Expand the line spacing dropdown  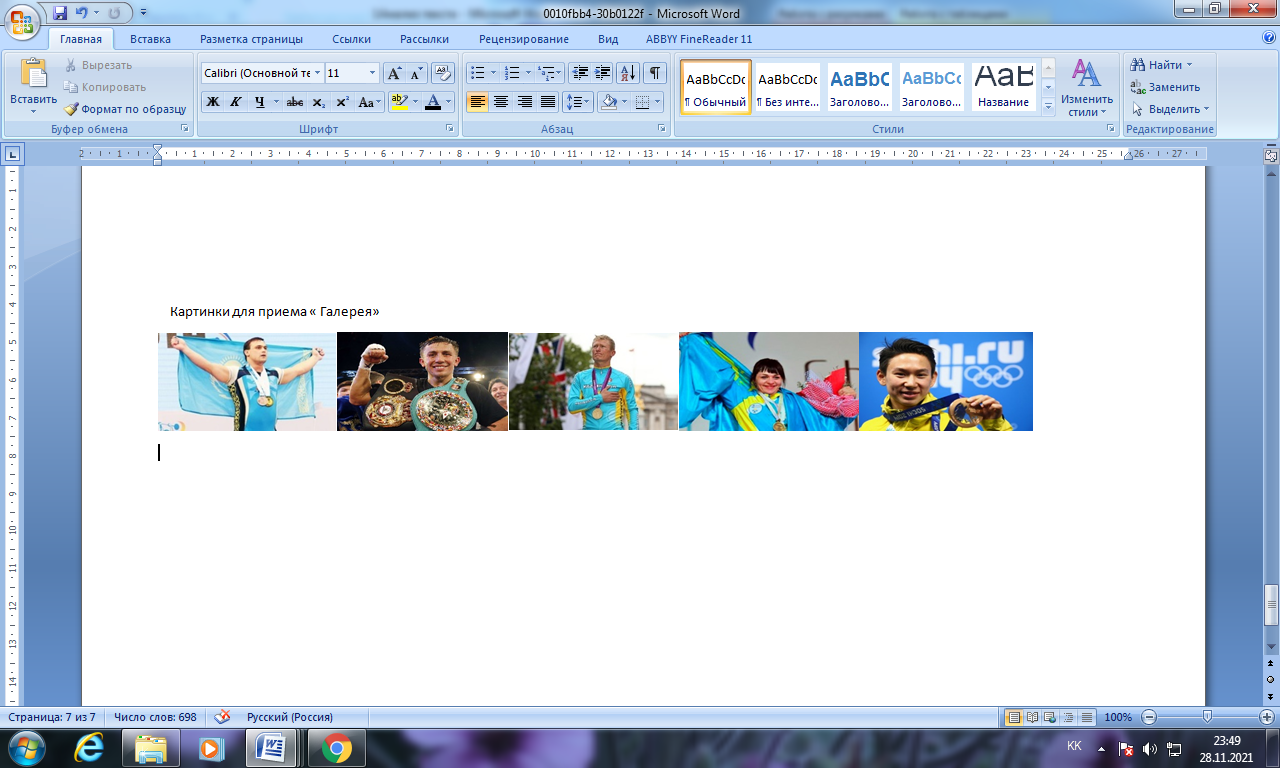(x=587, y=102)
